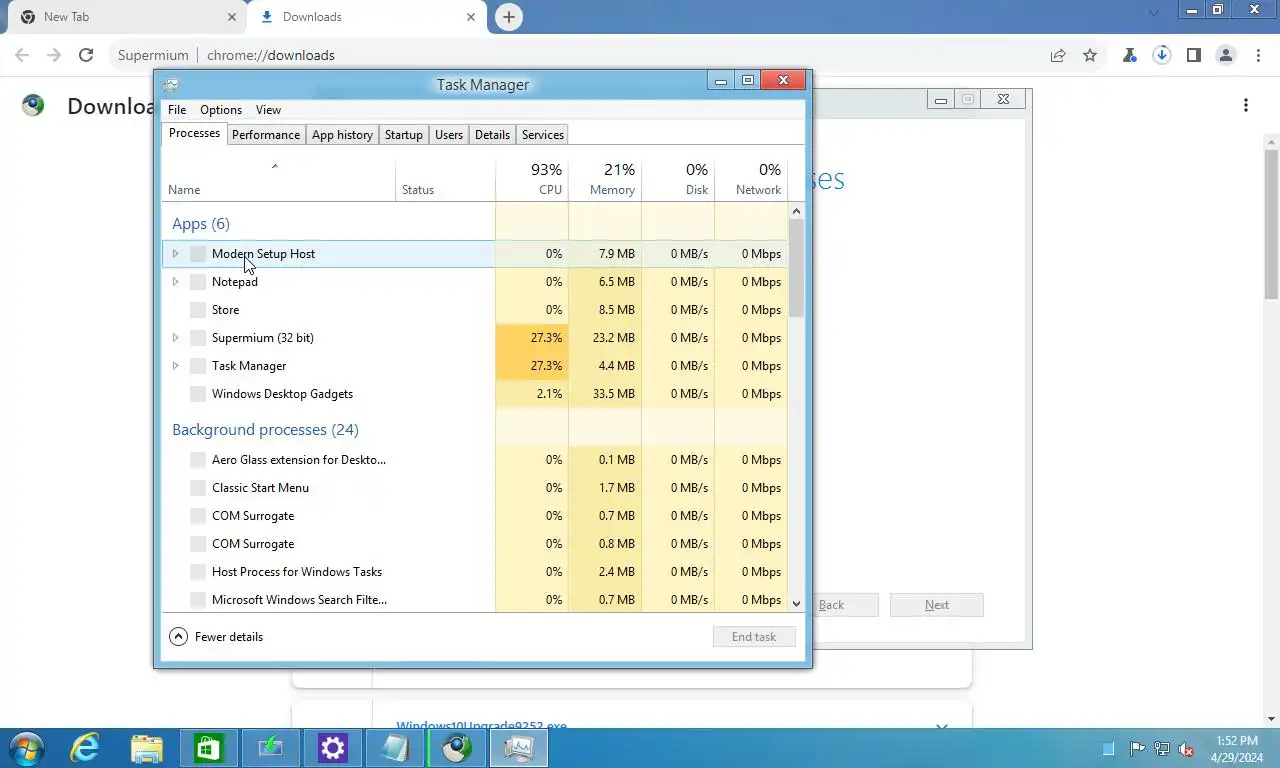Open the Options menu in Task Manager
Image resolution: width=1280 pixels, height=768 pixels.
tap(221, 110)
